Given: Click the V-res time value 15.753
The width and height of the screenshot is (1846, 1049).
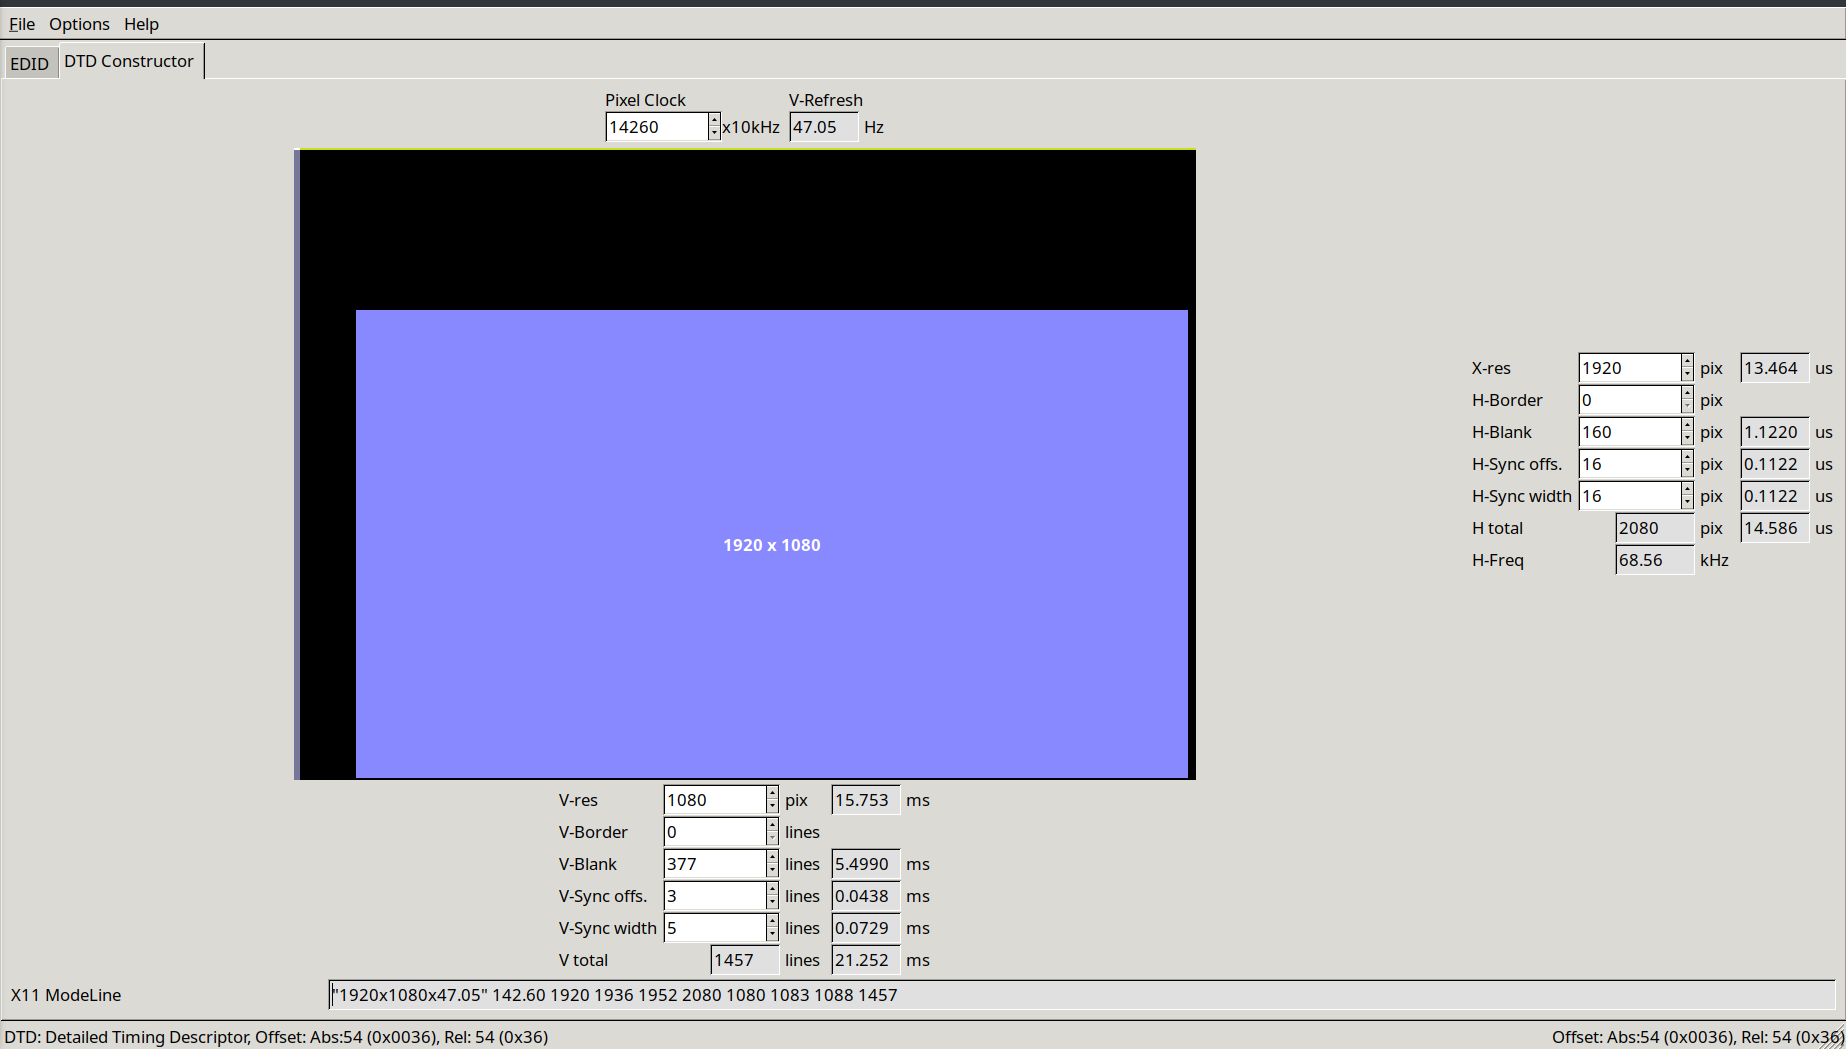Looking at the screenshot, I should [866, 800].
